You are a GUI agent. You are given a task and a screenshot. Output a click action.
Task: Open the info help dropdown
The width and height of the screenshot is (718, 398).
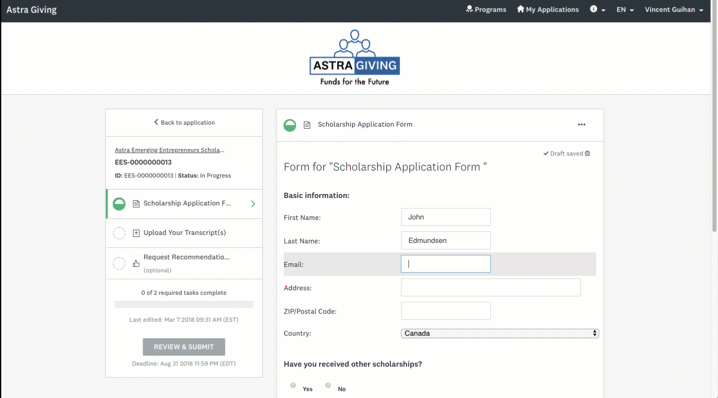[x=597, y=9]
